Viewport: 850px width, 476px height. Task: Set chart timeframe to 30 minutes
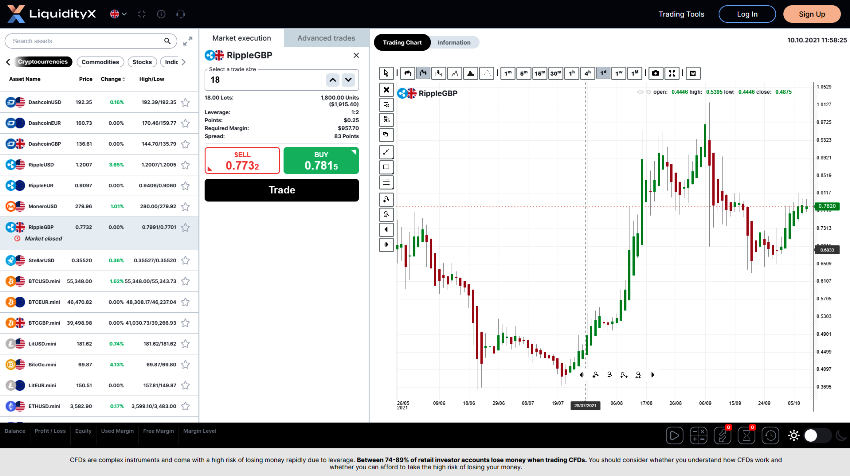(555, 73)
